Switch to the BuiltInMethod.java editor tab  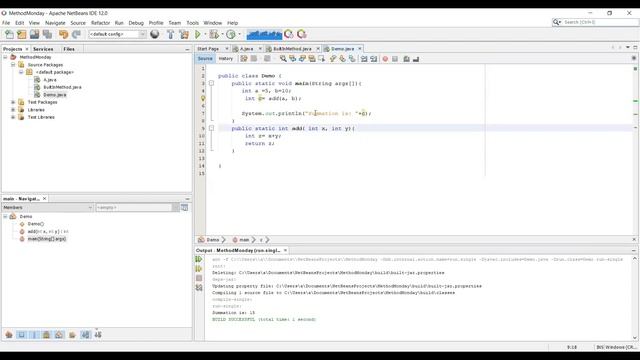point(292,49)
